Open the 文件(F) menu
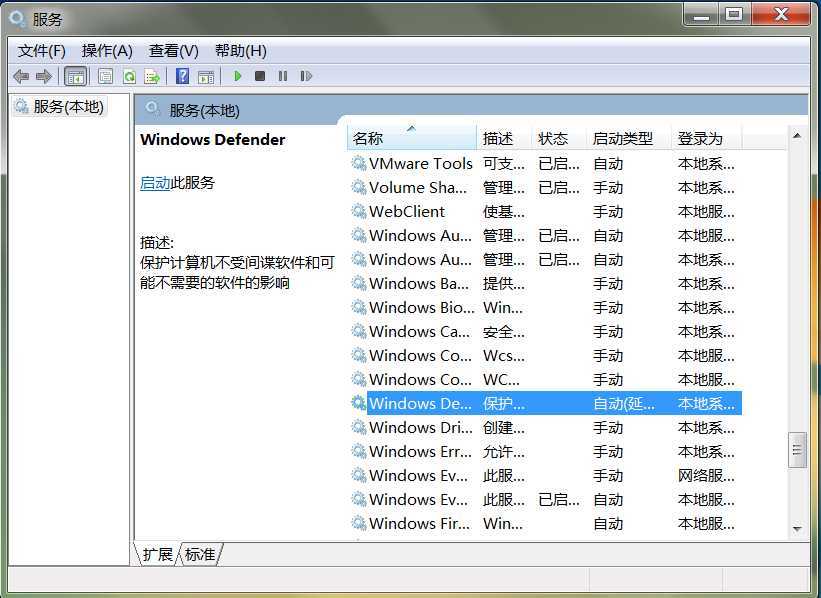 [x=42, y=51]
